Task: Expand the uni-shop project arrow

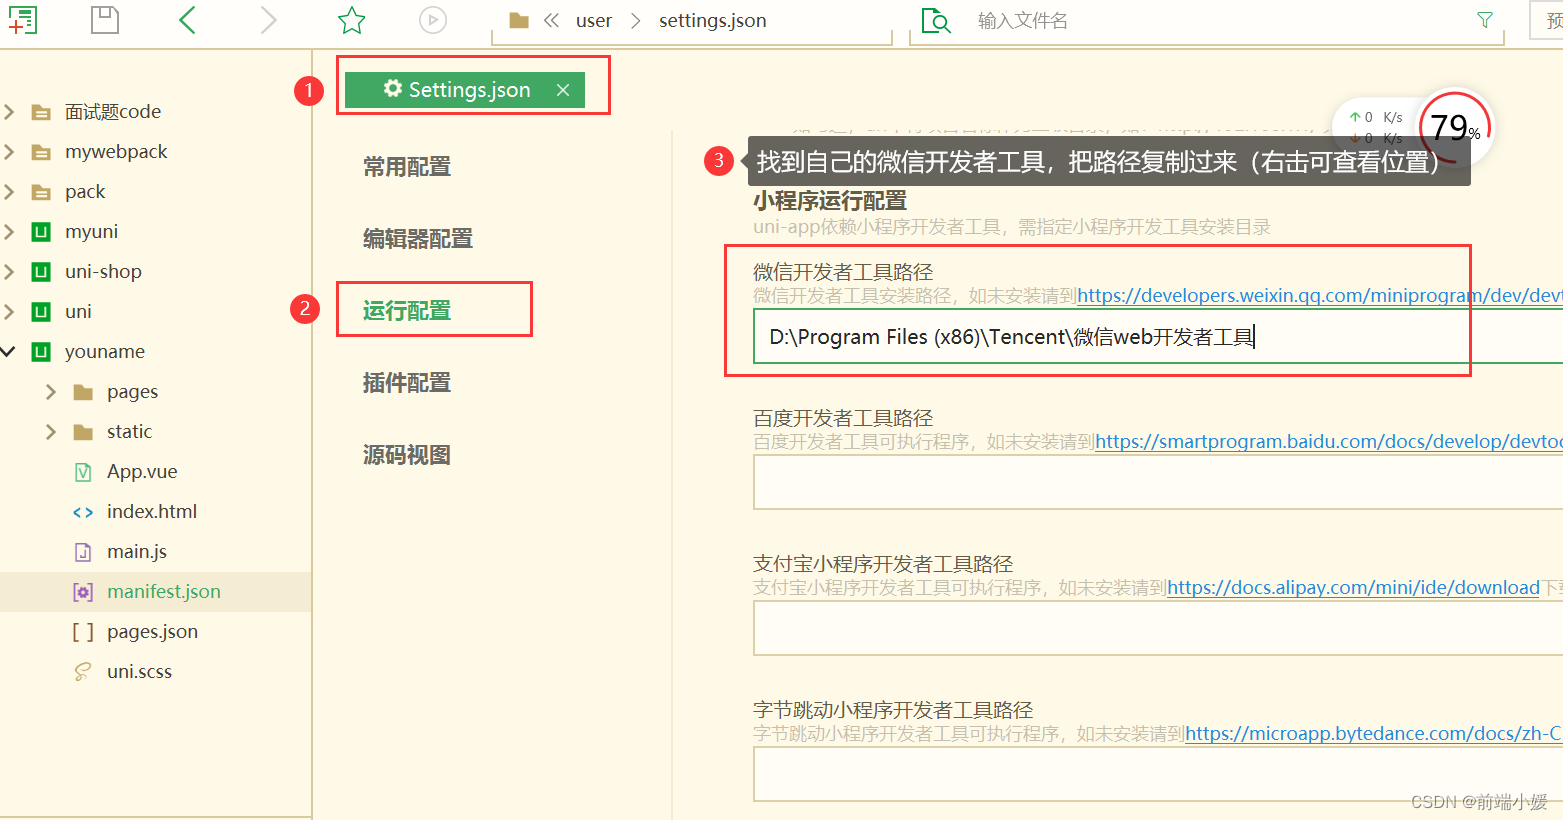Action: [x=9, y=272]
